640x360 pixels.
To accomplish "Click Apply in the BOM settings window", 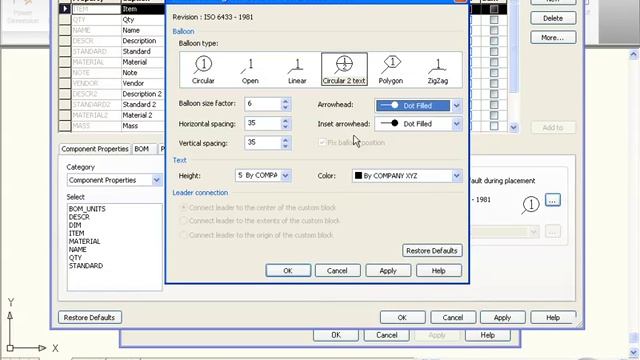I will coord(502,318).
